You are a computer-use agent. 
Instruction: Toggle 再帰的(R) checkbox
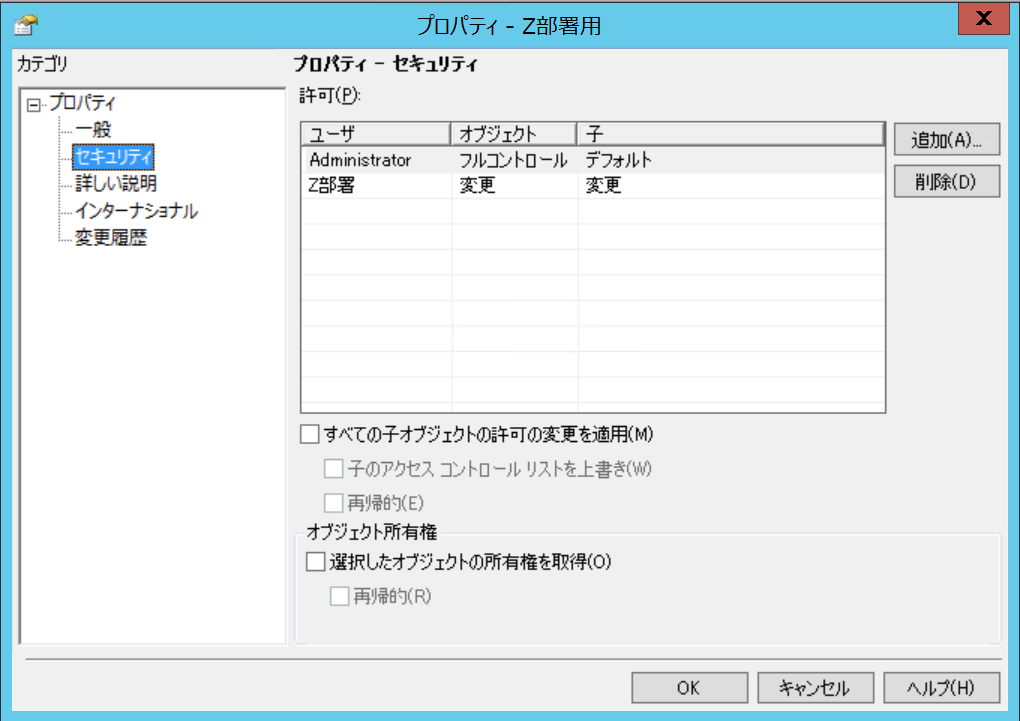click(x=340, y=596)
